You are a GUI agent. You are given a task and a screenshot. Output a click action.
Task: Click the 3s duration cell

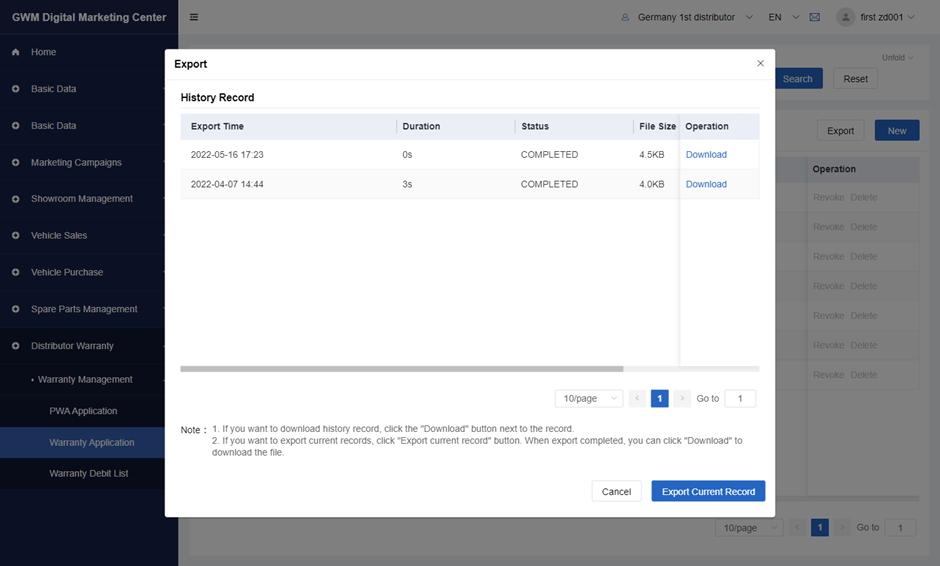[x=407, y=184]
